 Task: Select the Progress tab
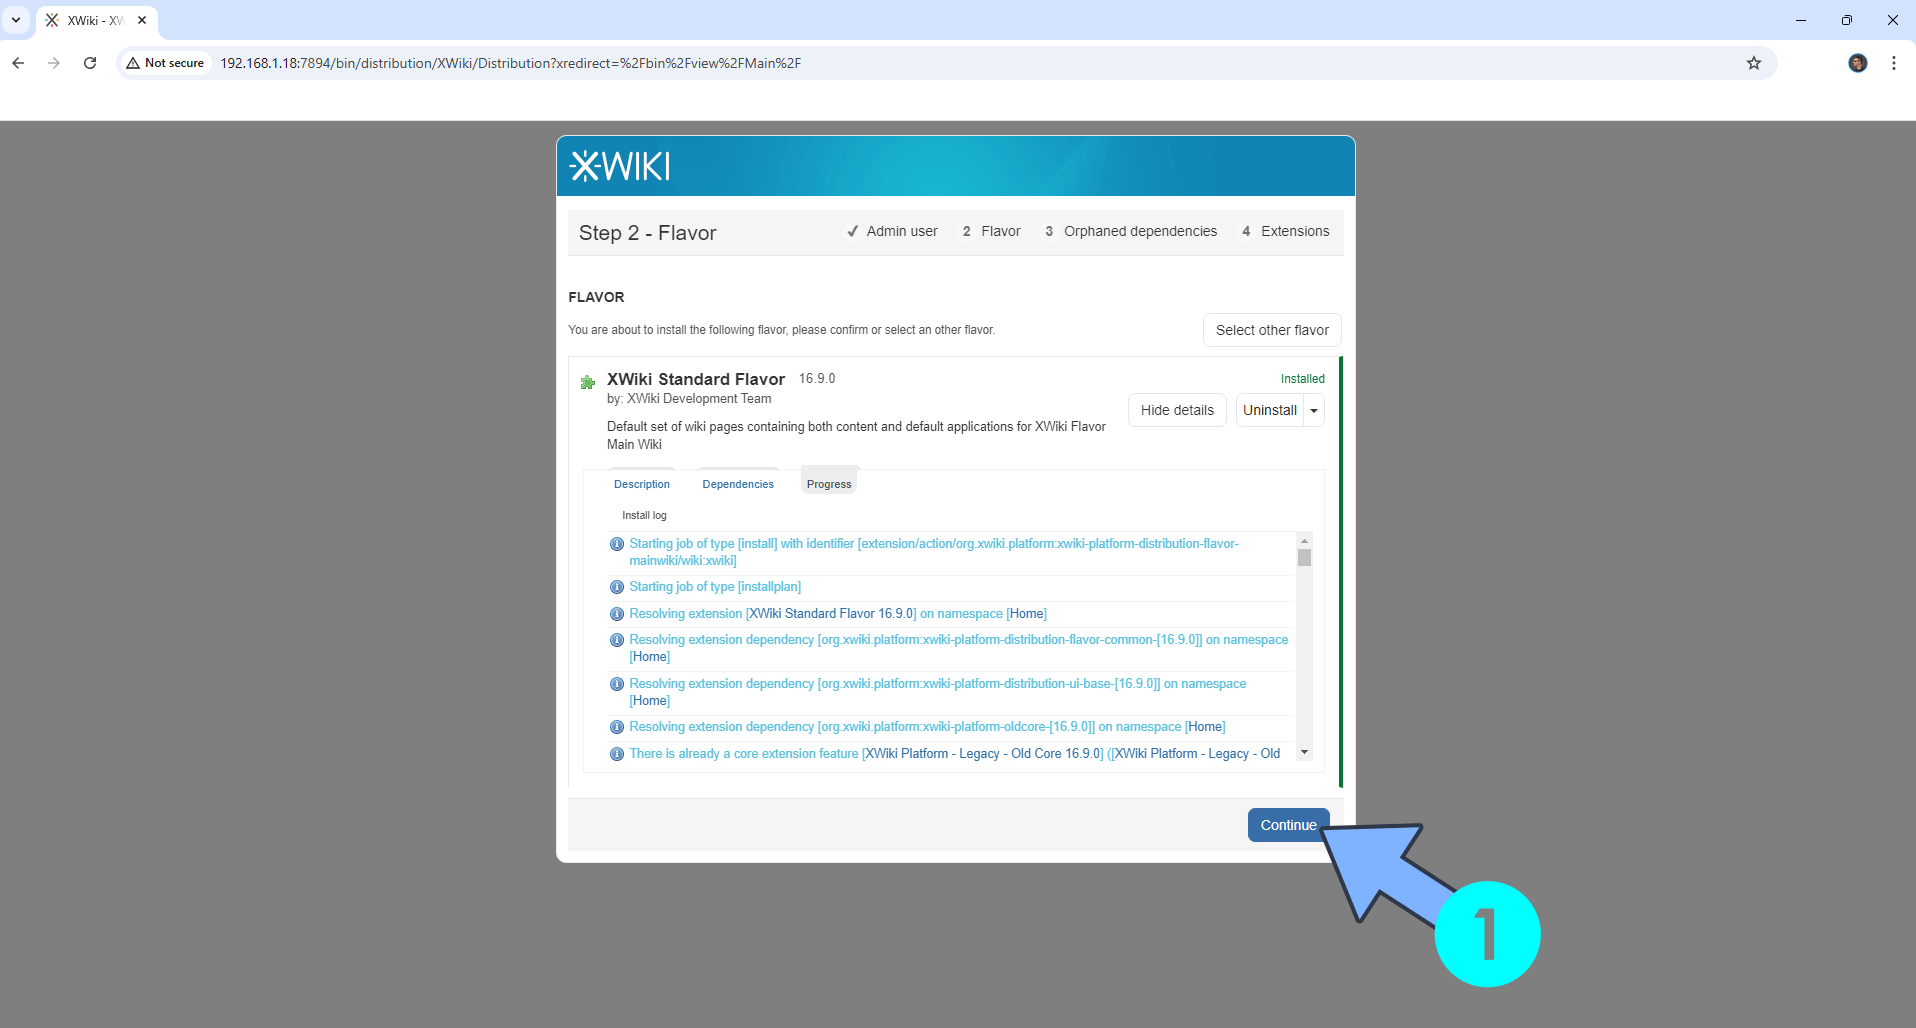829,484
